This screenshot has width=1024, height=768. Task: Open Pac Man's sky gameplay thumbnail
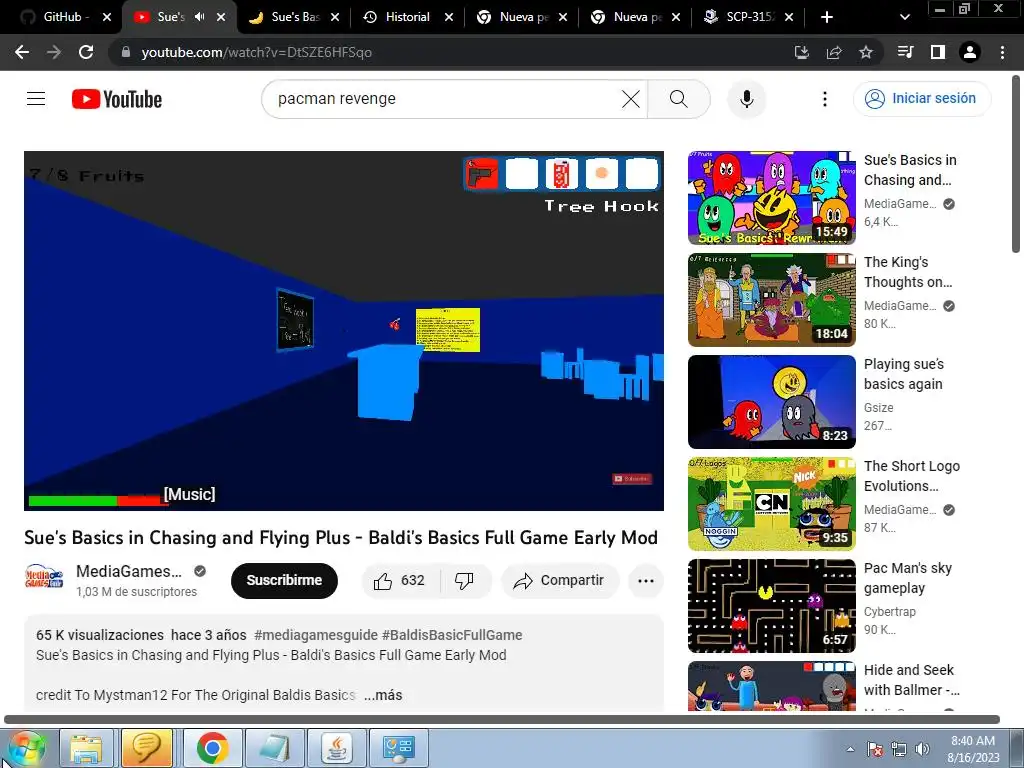pyautogui.click(x=771, y=605)
